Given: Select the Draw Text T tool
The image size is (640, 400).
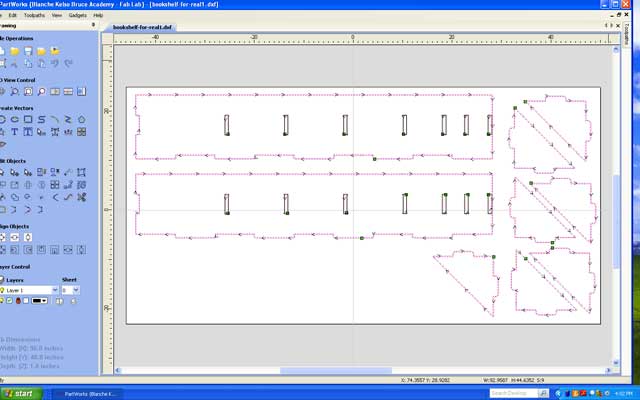Looking at the screenshot, I should pyautogui.click(x=15, y=131).
